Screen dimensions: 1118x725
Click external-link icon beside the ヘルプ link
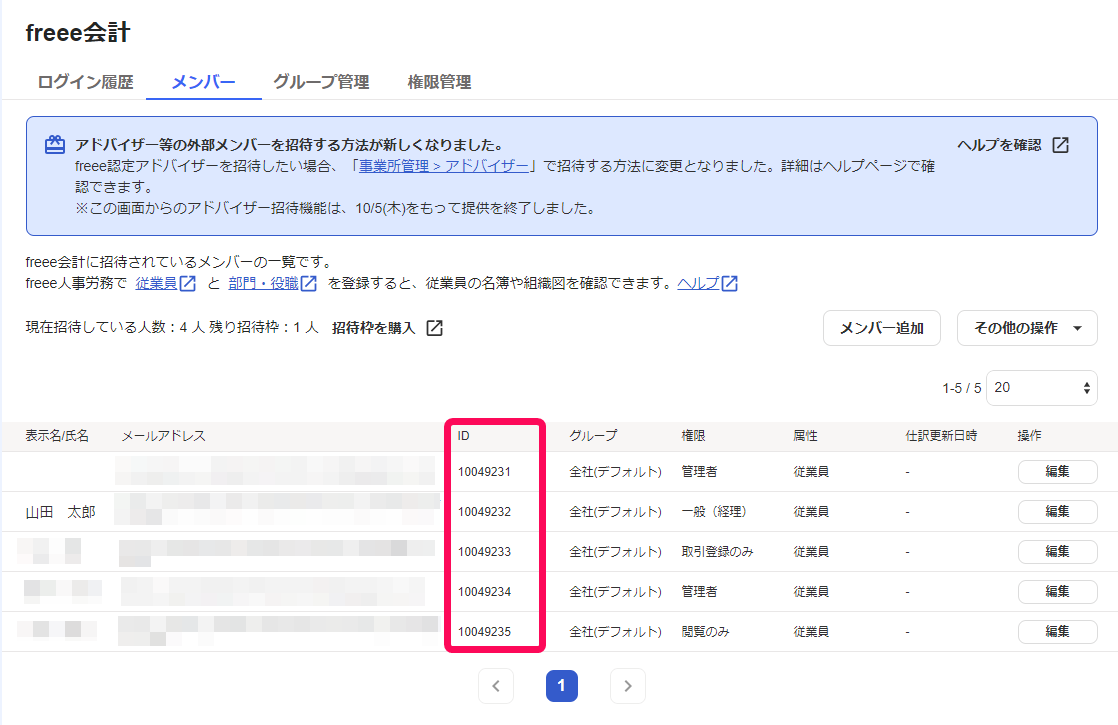[729, 283]
